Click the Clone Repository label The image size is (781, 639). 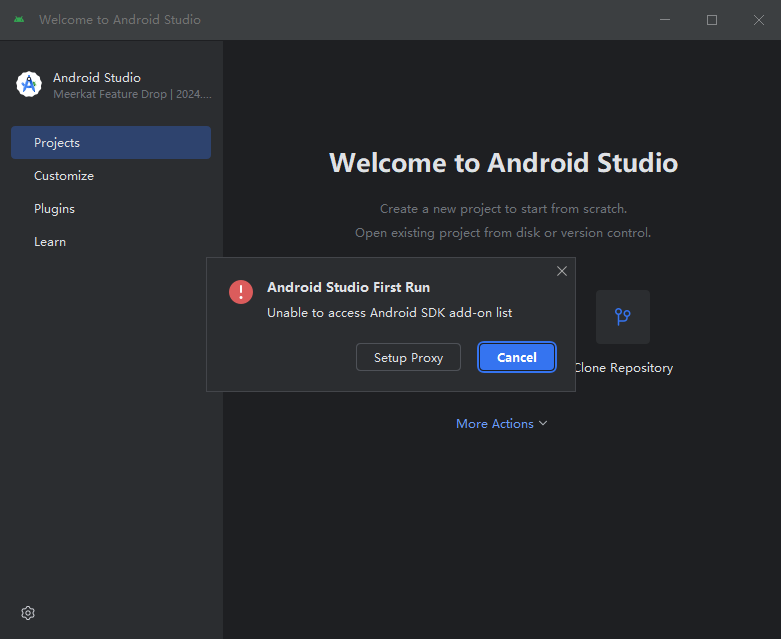(625, 368)
